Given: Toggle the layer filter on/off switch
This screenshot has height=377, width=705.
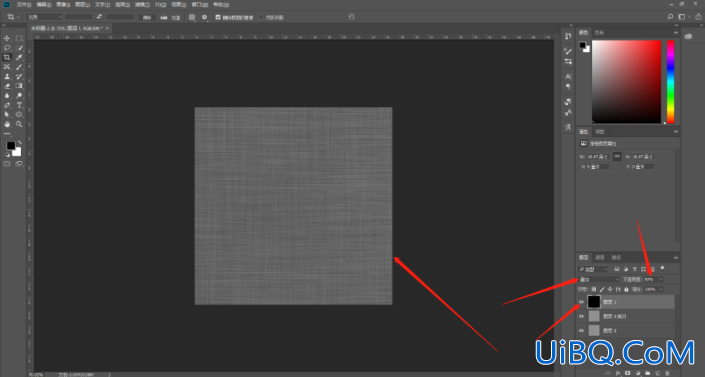Looking at the screenshot, I should (x=662, y=269).
